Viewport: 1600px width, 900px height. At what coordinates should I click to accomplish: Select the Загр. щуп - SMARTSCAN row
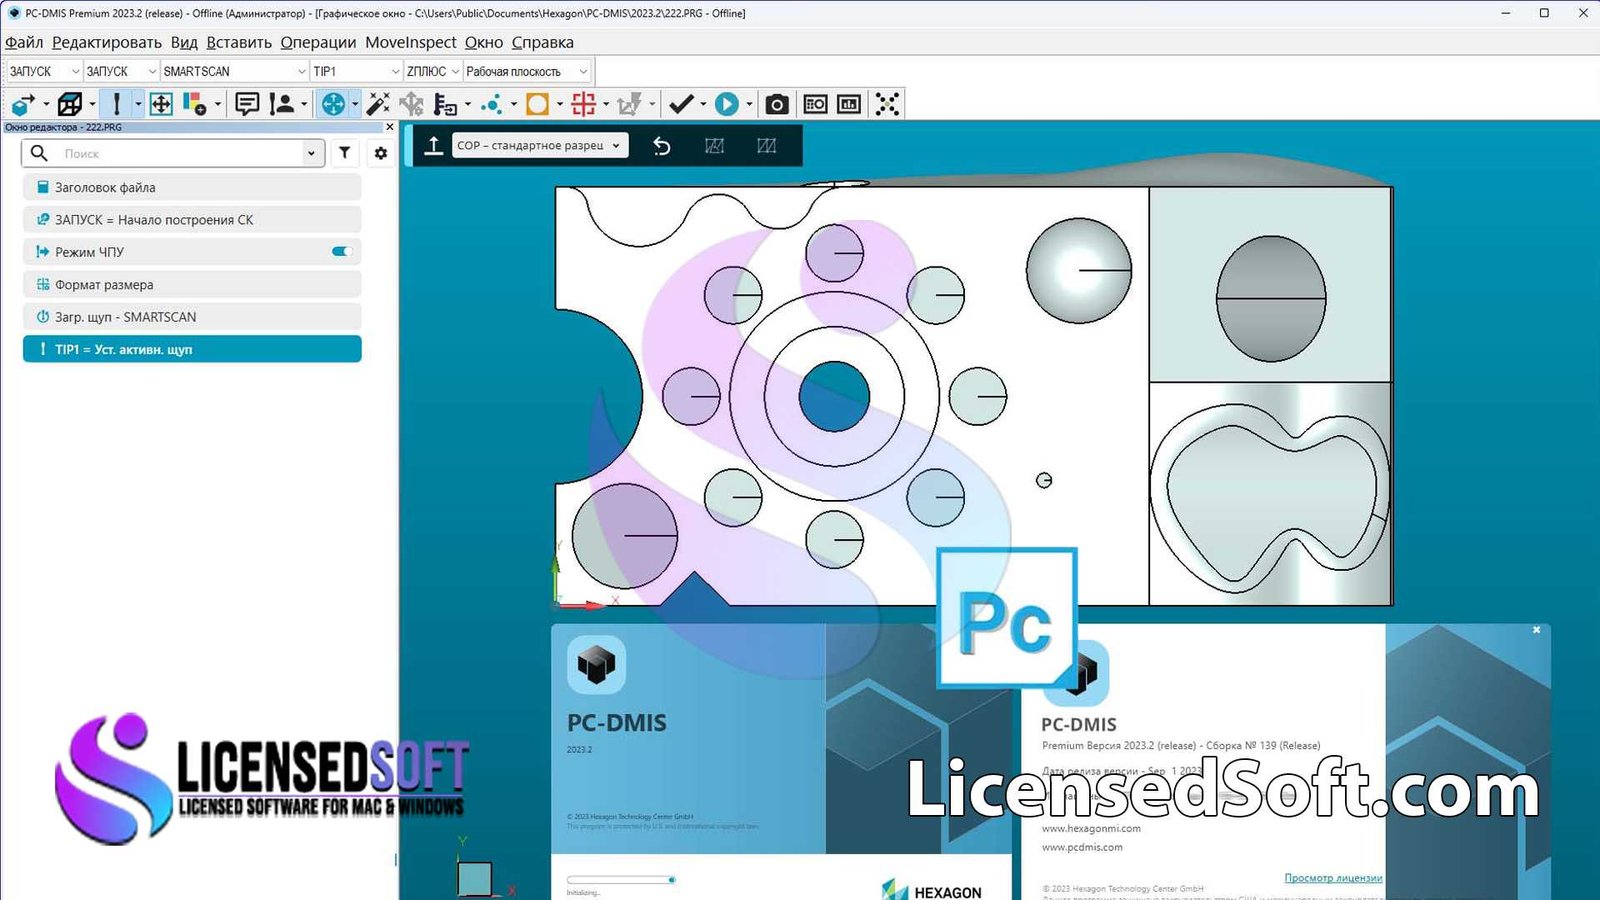(x=192, y=317)
